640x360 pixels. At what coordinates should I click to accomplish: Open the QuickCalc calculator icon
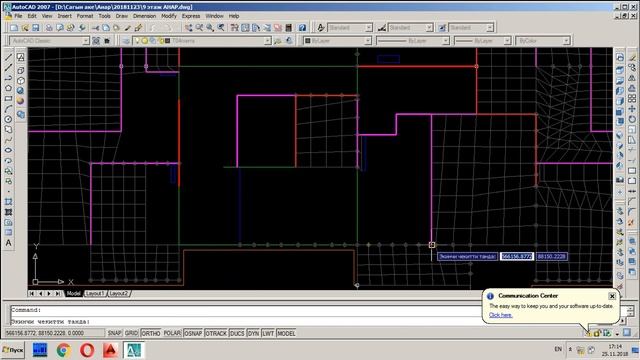click(289, 28)
